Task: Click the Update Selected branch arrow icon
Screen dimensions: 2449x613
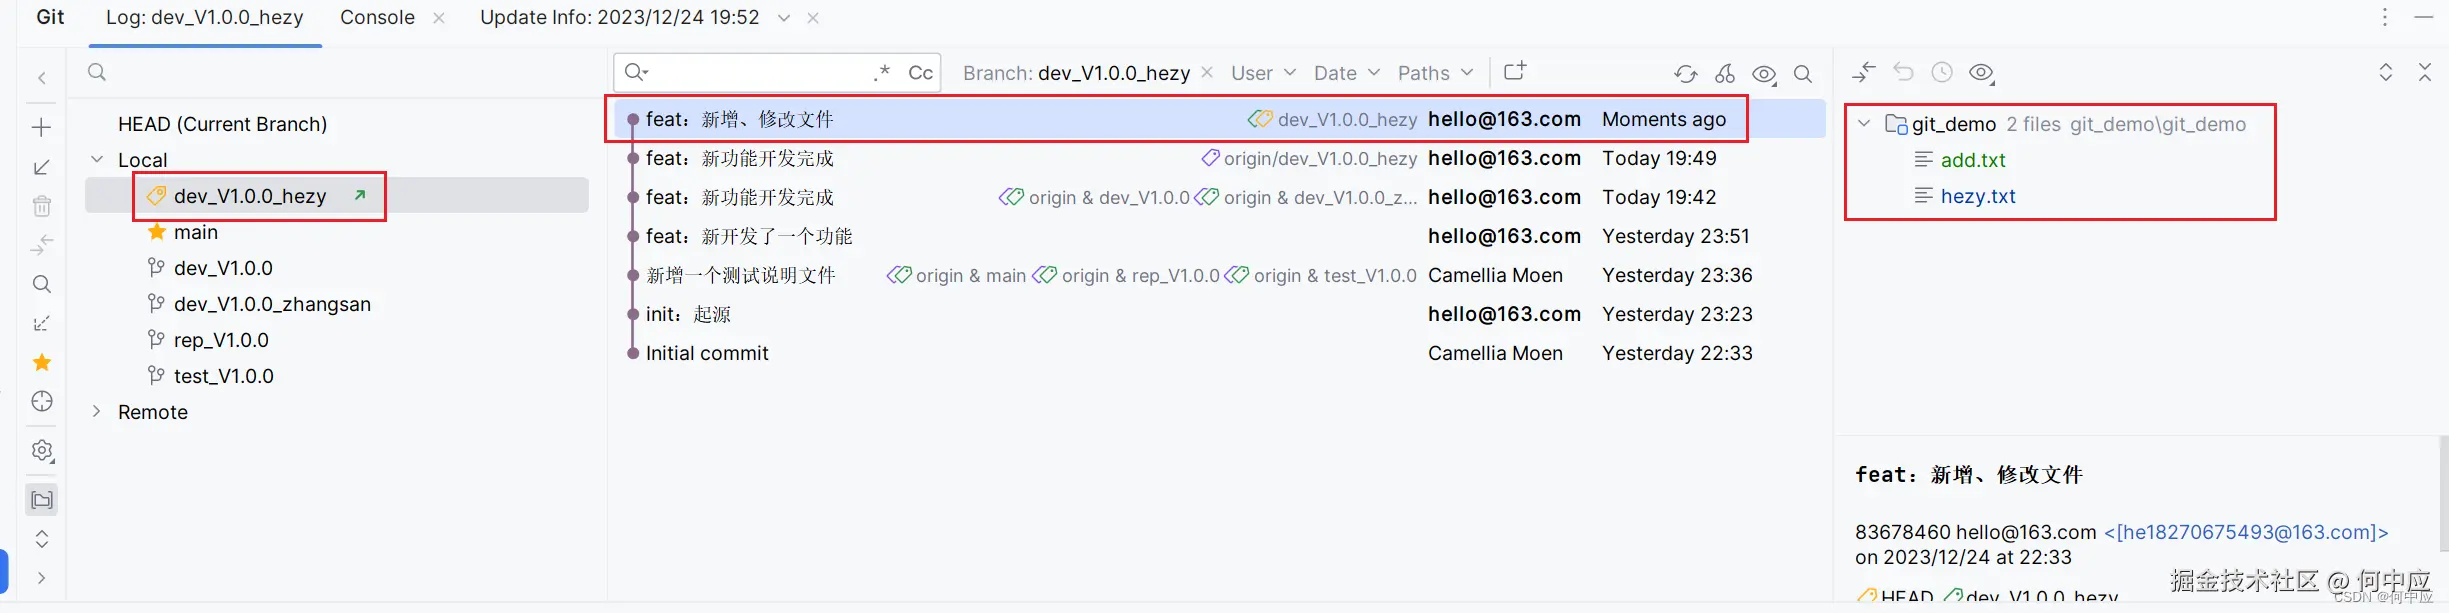Action: 42,167
